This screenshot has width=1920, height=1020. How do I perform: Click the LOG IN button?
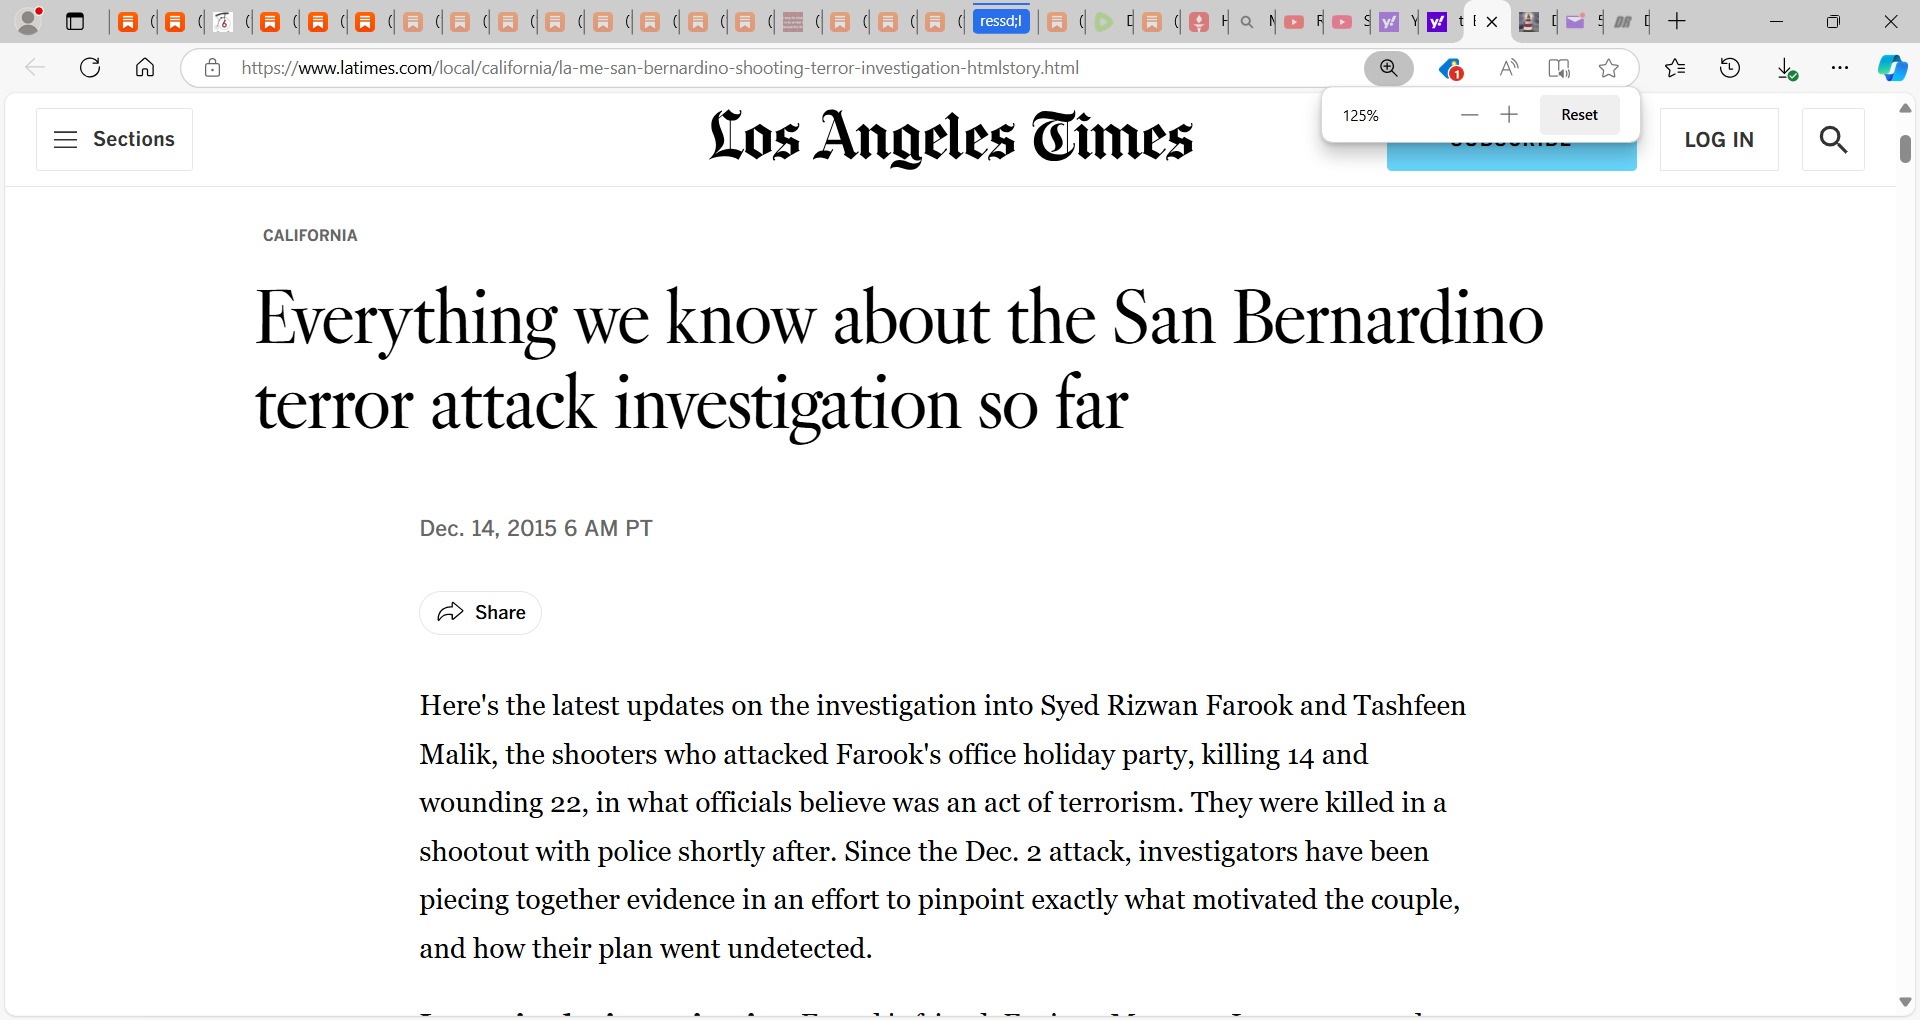click(x=1719, y=139)
